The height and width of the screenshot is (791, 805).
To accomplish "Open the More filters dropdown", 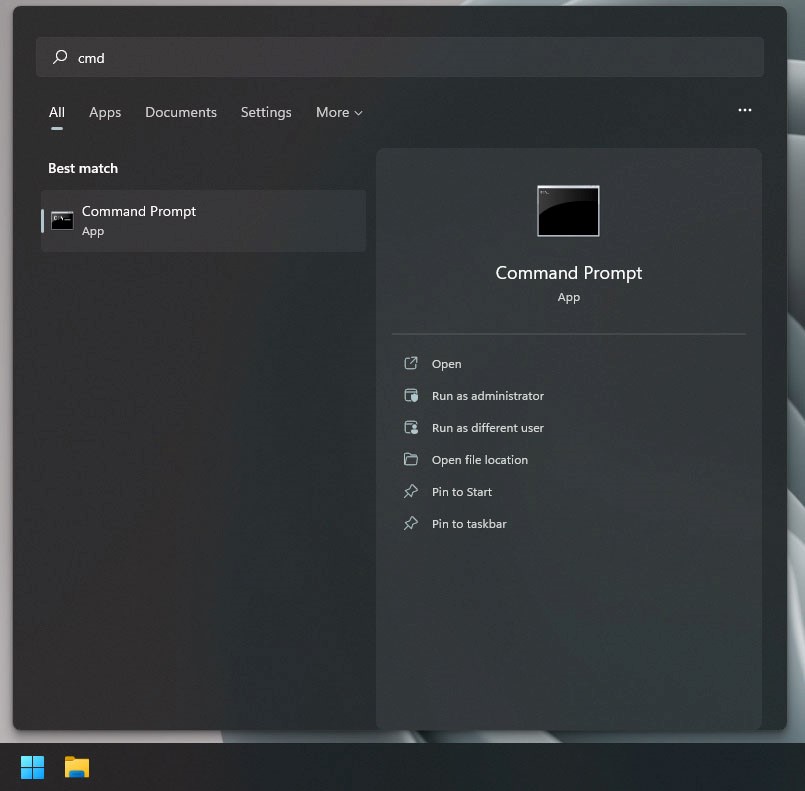I will pos(338,112).
